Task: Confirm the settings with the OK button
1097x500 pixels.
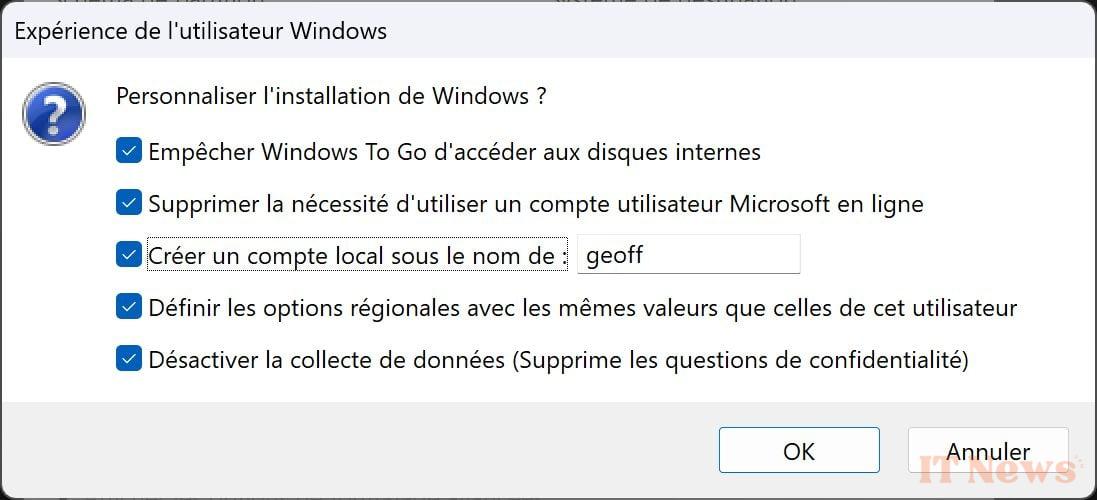Action: [x=799, y=451]
